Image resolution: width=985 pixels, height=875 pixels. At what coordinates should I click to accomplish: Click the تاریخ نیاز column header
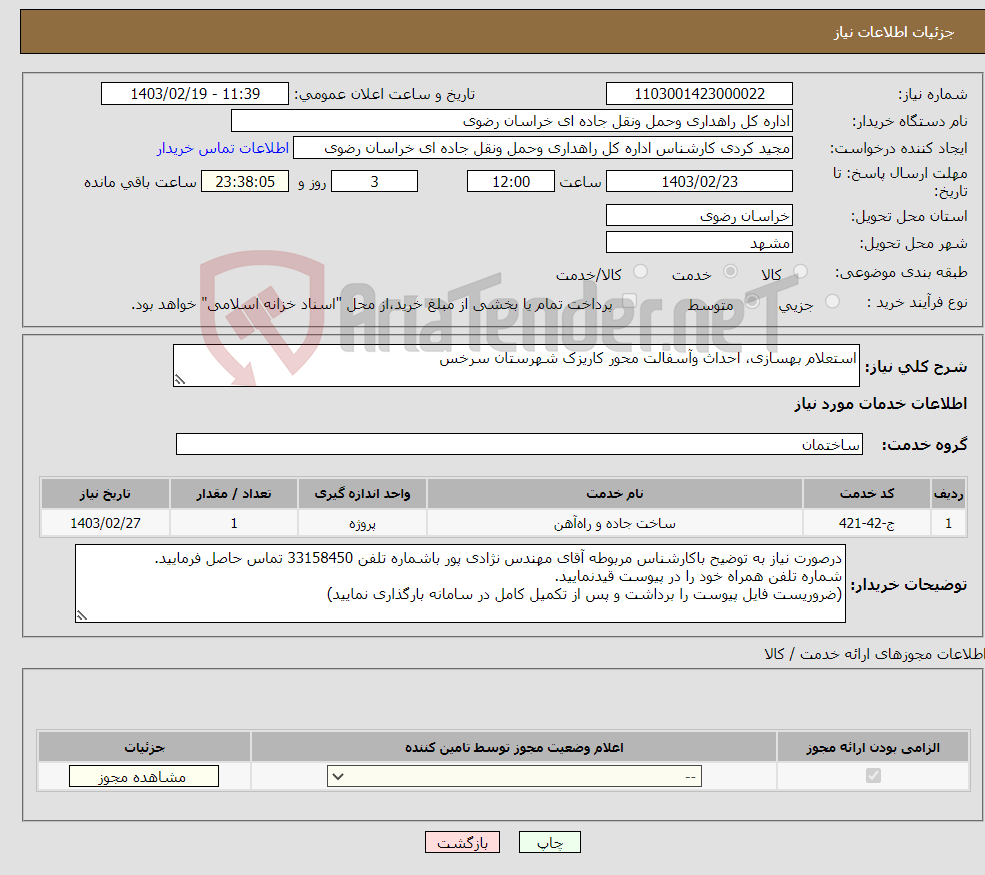[x=106, y=494]
